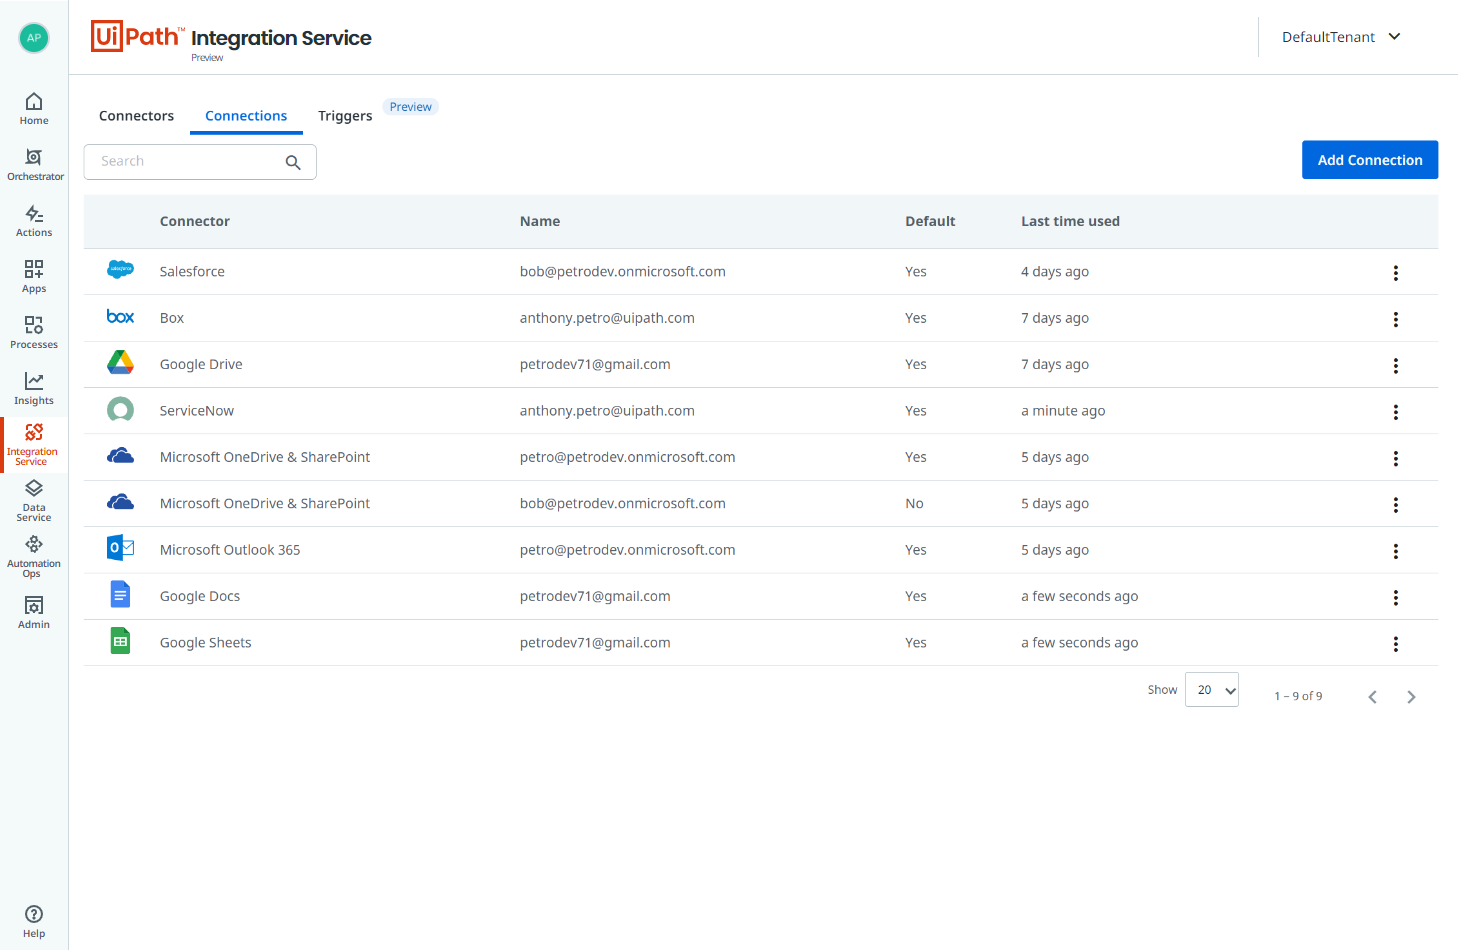
Task: Click the Box connector icon
Action: [120, 317]
